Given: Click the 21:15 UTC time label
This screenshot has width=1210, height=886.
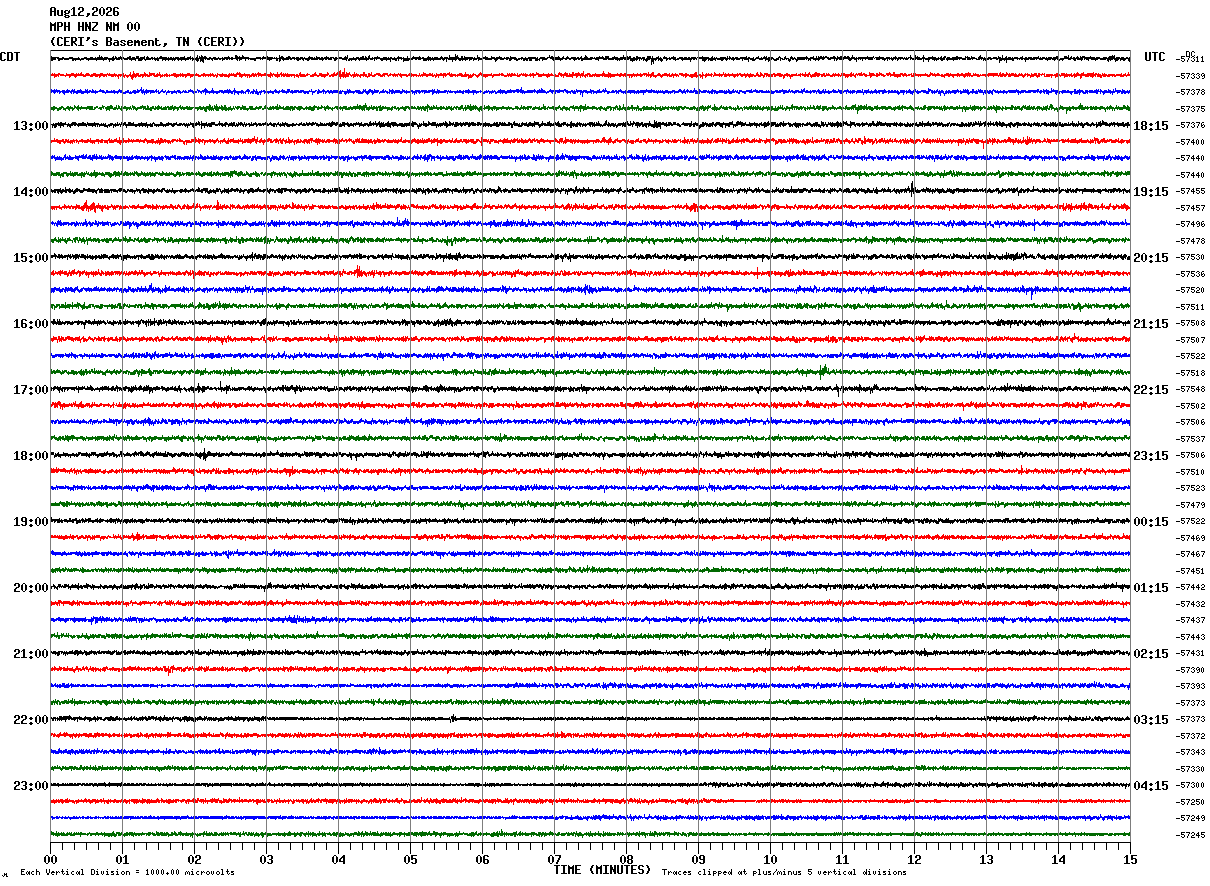Looking at the screenshot, I should 1151,323.
